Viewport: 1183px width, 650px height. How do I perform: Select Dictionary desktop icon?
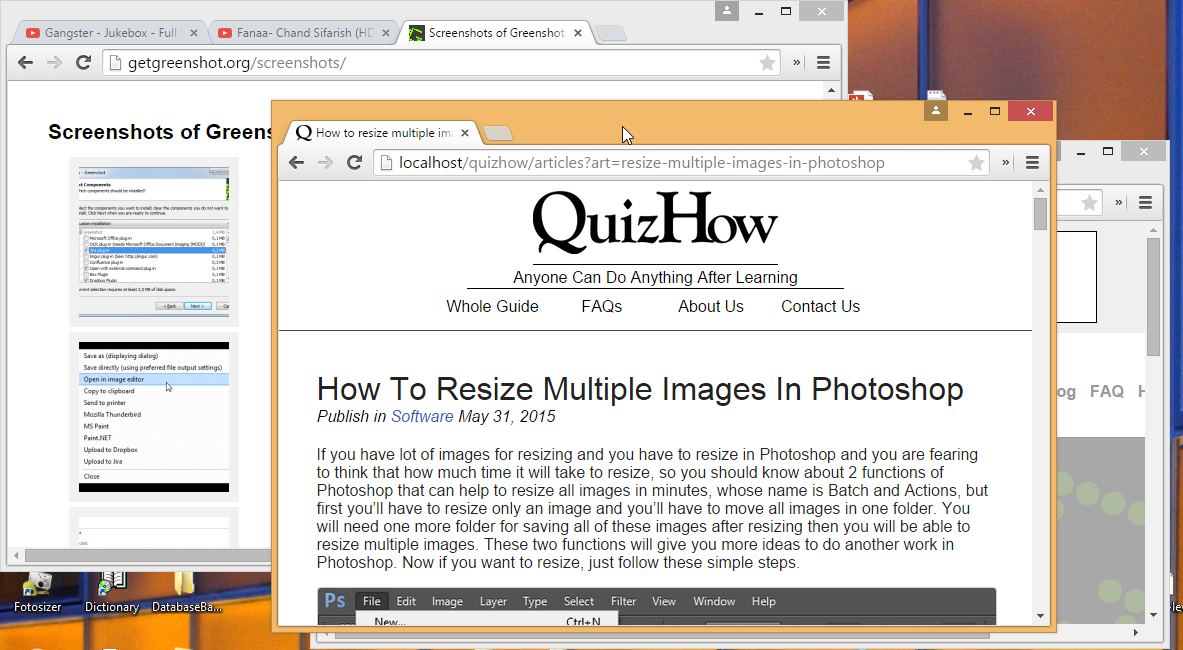tap(112, 593)
